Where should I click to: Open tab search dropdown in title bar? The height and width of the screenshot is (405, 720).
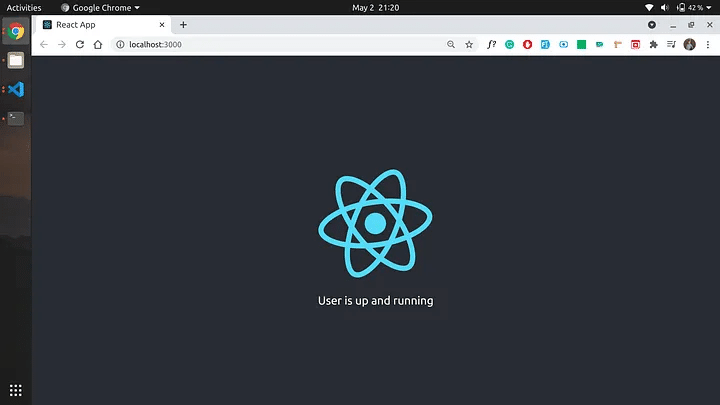(652, 25)
